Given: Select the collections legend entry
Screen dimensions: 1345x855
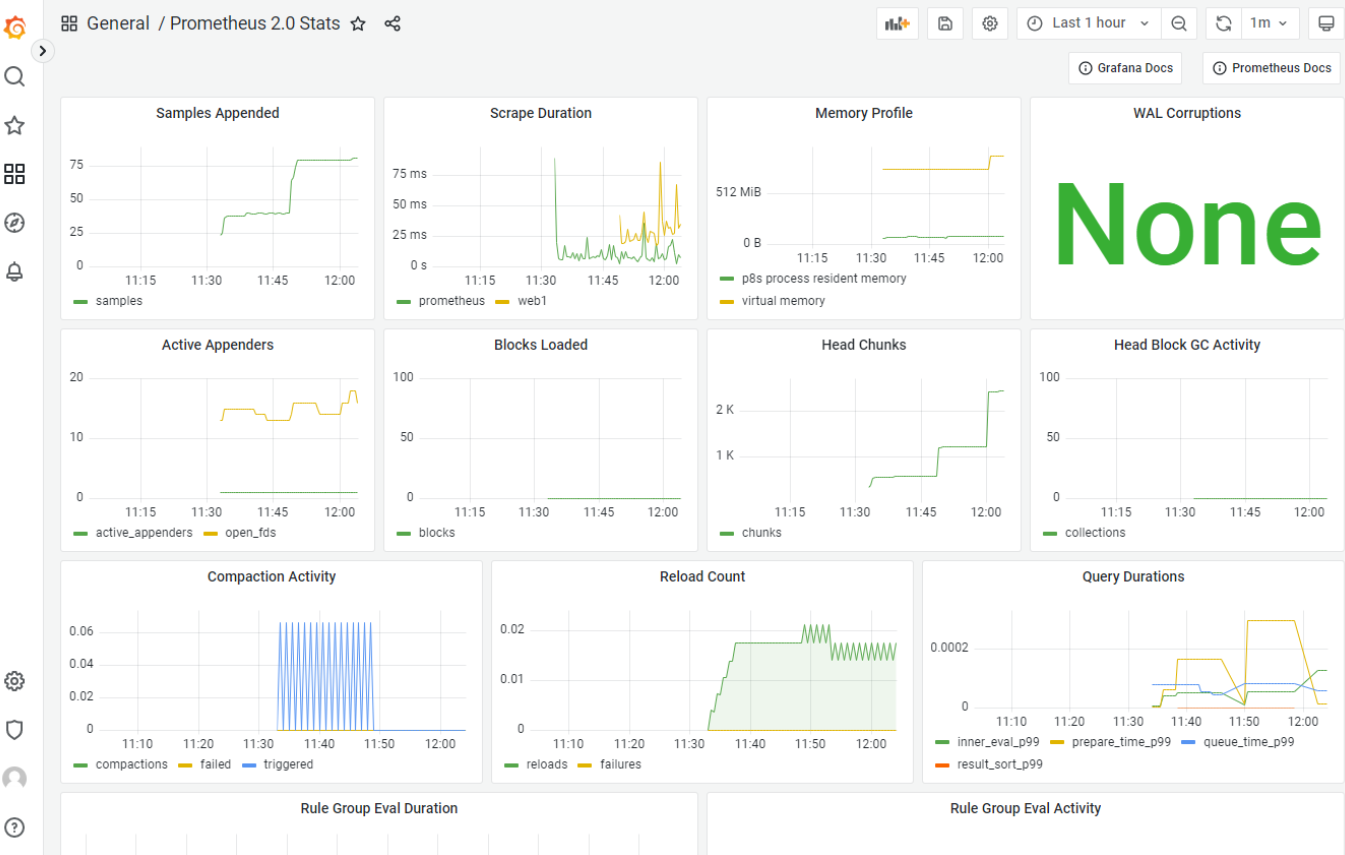Looking at the screenshot, I should [1095, 533].
